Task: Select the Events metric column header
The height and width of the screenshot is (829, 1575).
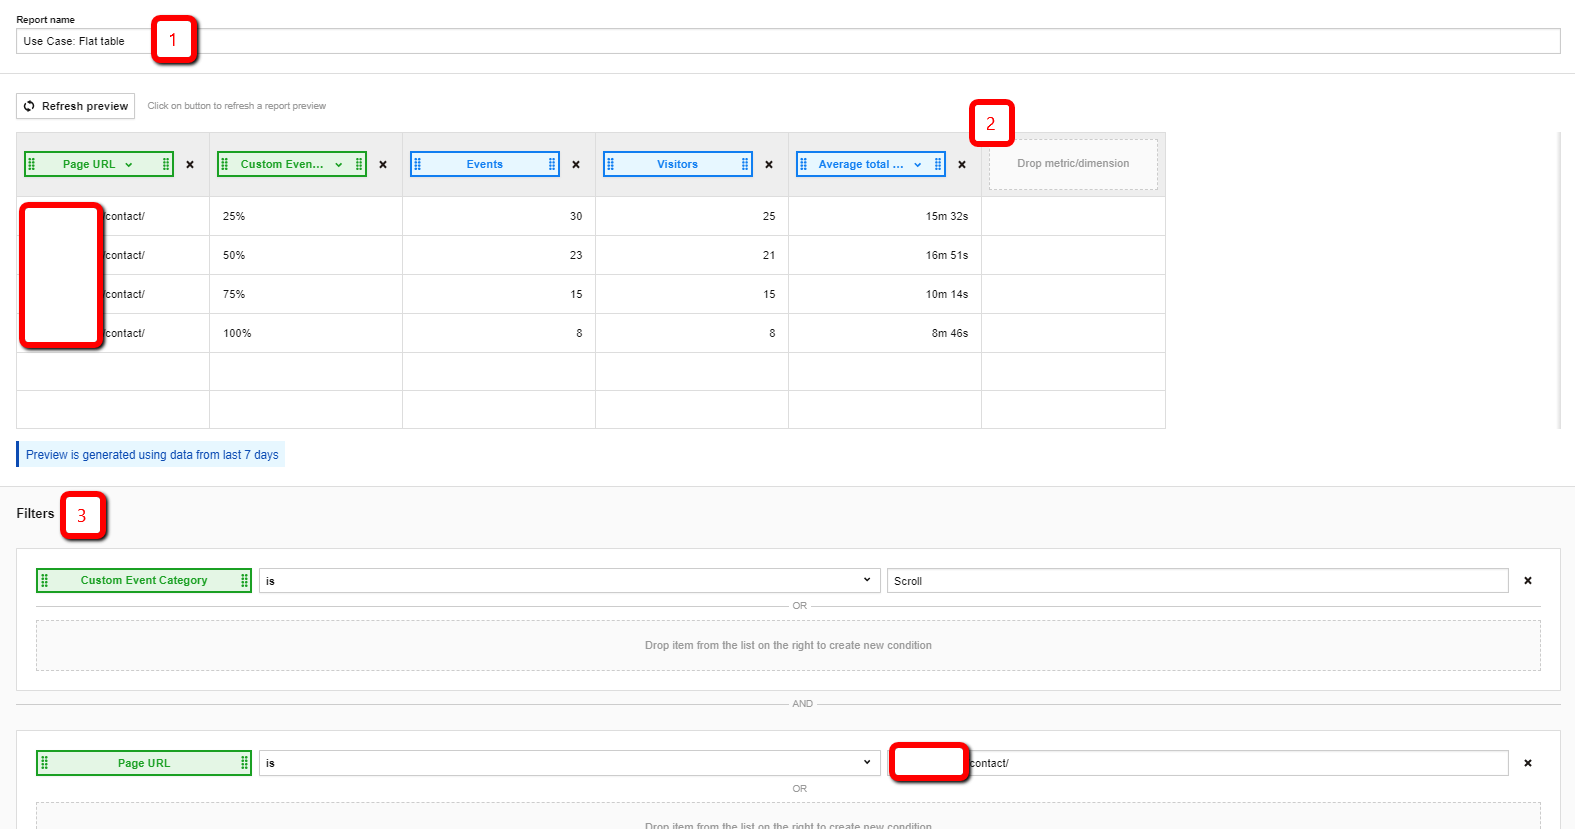Action: 485,164
